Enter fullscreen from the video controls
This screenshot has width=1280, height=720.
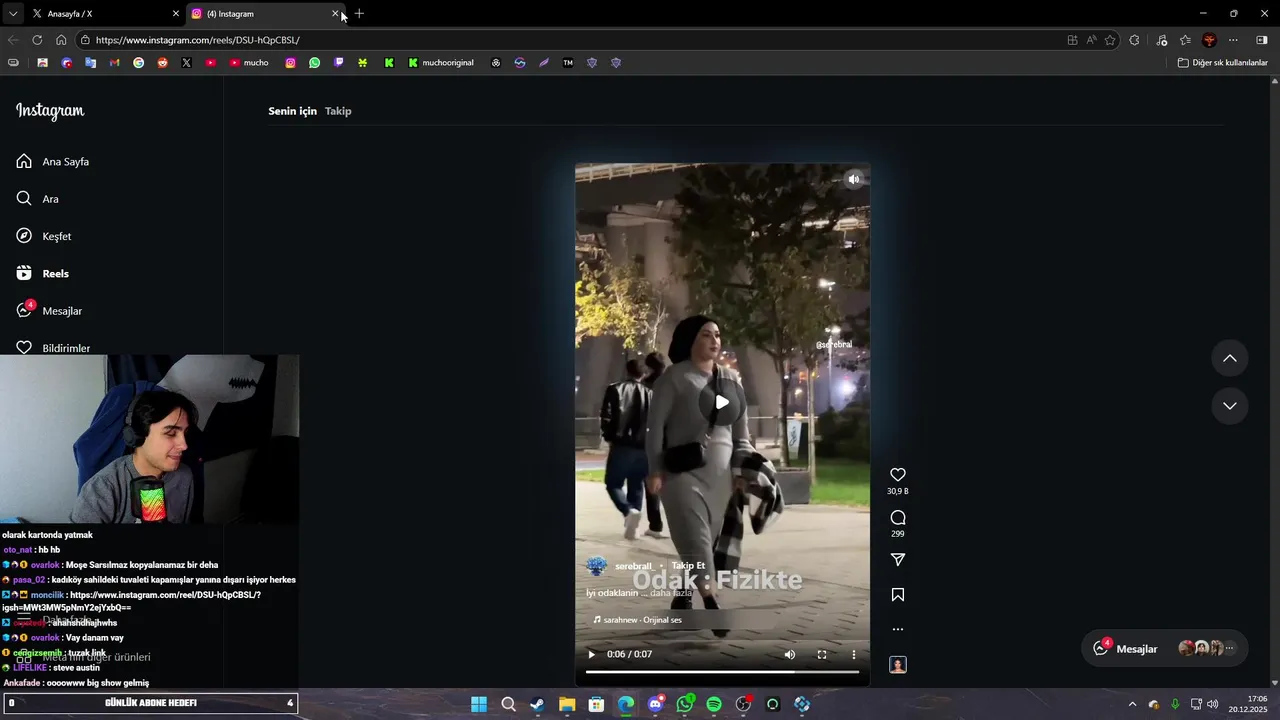[822, 655]
